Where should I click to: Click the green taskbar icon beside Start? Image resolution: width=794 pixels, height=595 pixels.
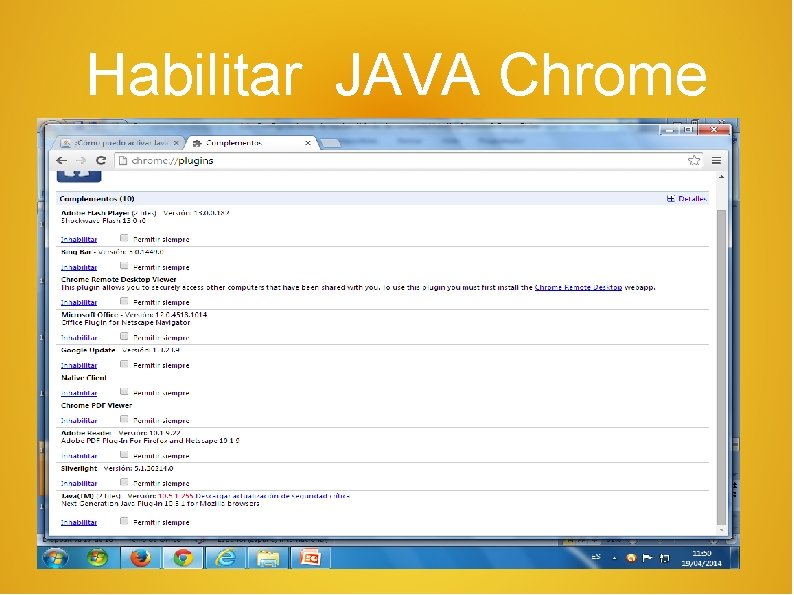click(x=98, y=558)
